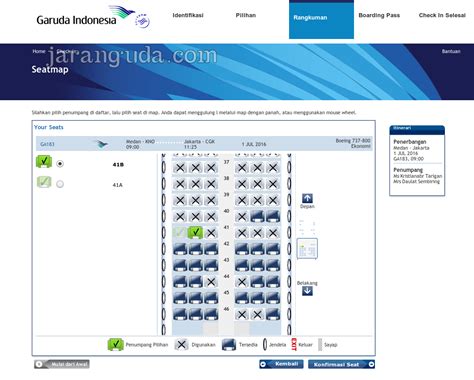
Task: Click the Konfirmasi Seat button
Action: click(x=341, y=364)
